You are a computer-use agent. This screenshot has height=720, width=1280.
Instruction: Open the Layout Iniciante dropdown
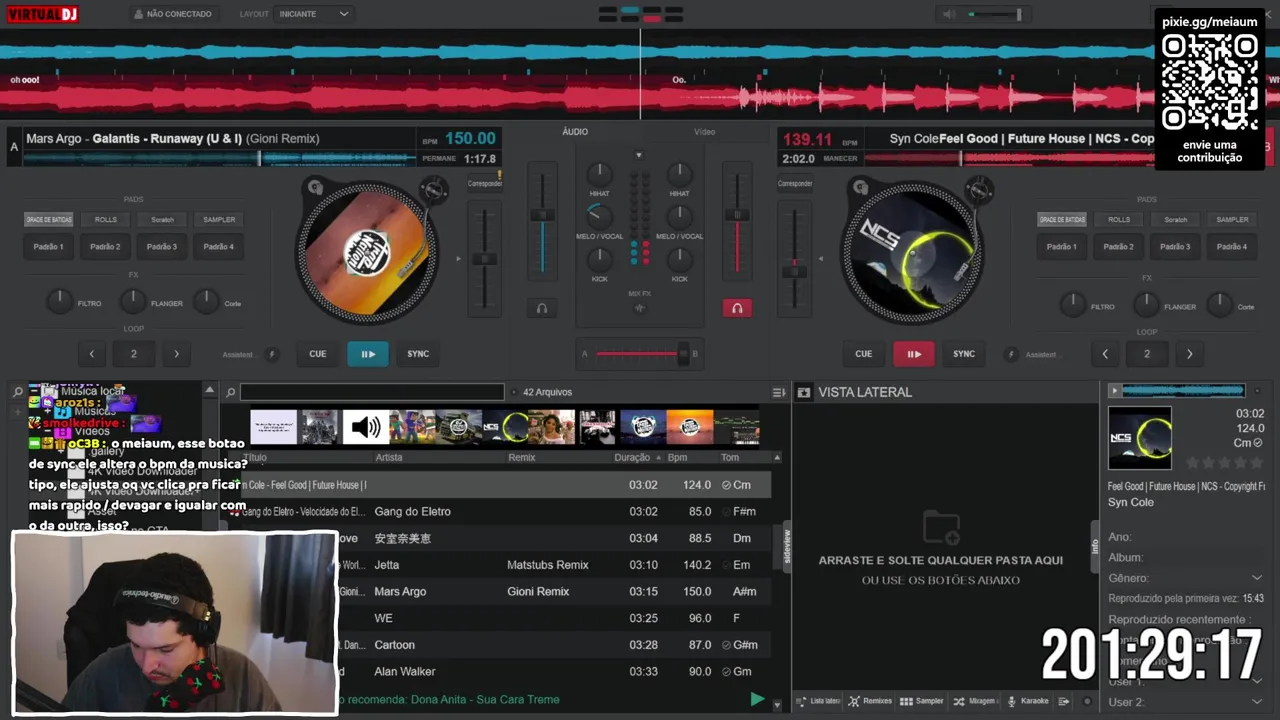click(314, 14)
